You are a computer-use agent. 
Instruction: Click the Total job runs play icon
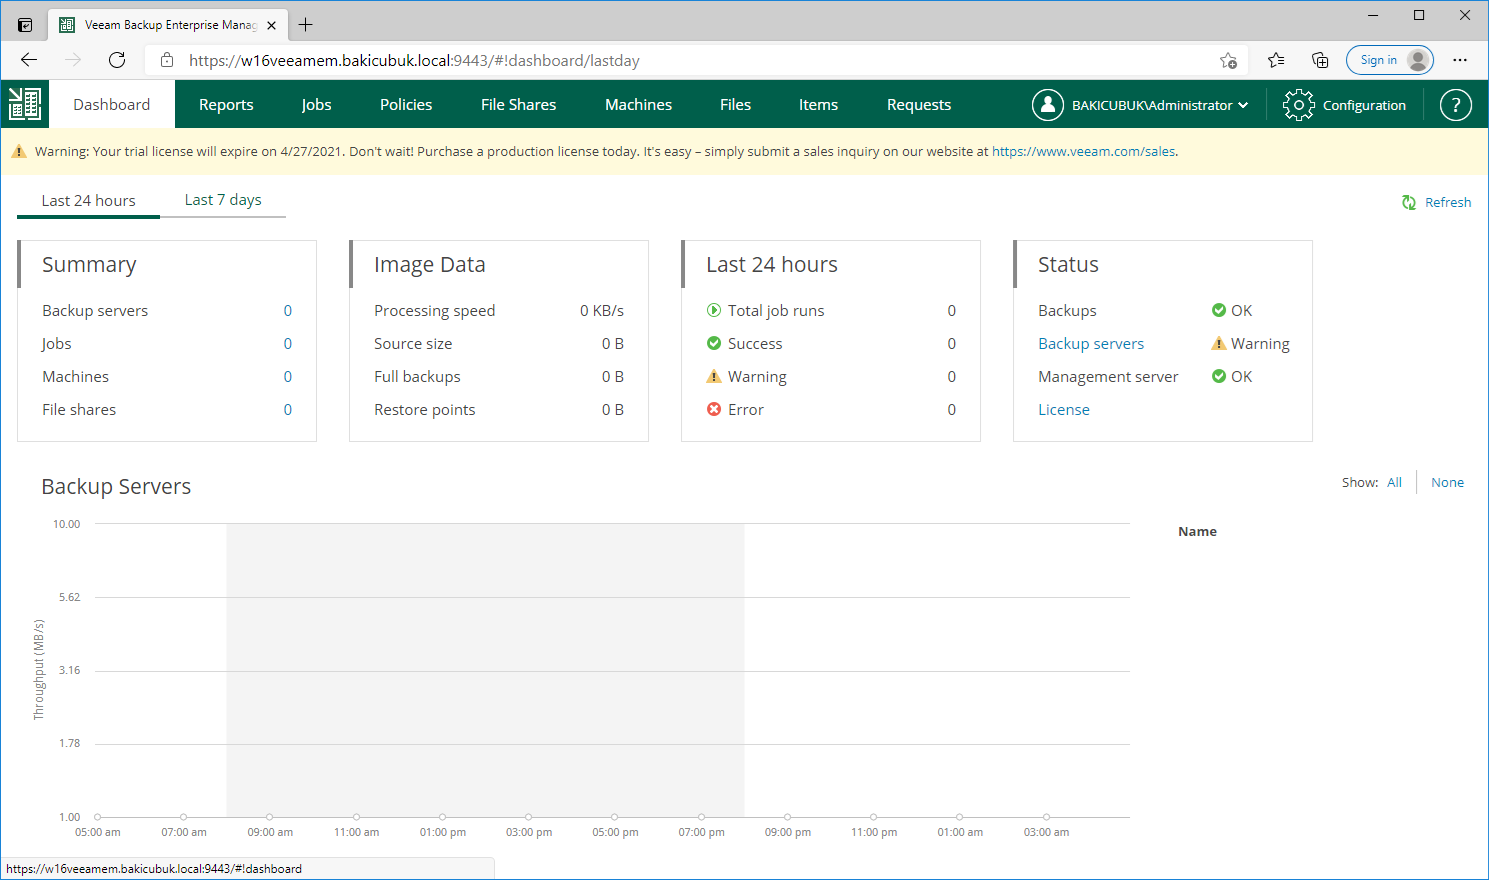[714, 310]
